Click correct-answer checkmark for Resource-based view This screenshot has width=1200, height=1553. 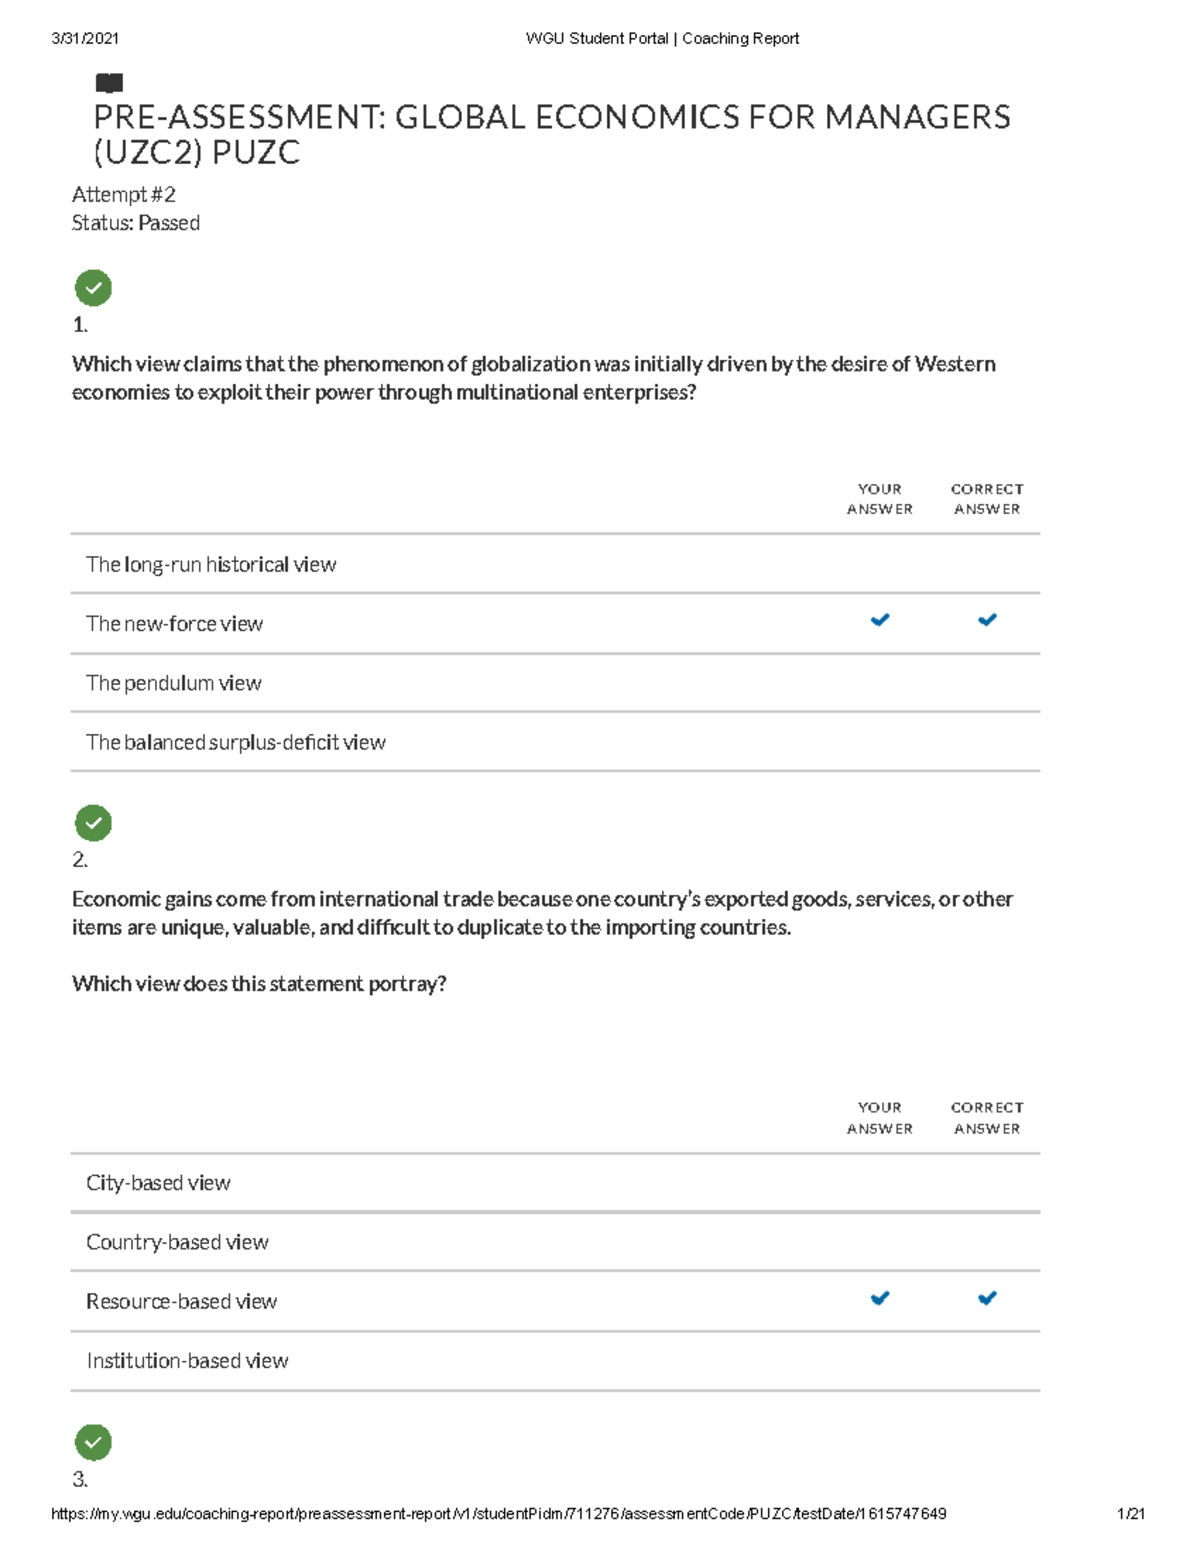tap(987, 1298)
